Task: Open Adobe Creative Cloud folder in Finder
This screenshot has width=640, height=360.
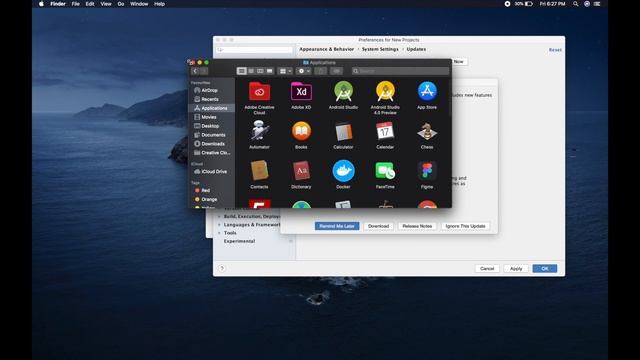Action: point(259,91)
